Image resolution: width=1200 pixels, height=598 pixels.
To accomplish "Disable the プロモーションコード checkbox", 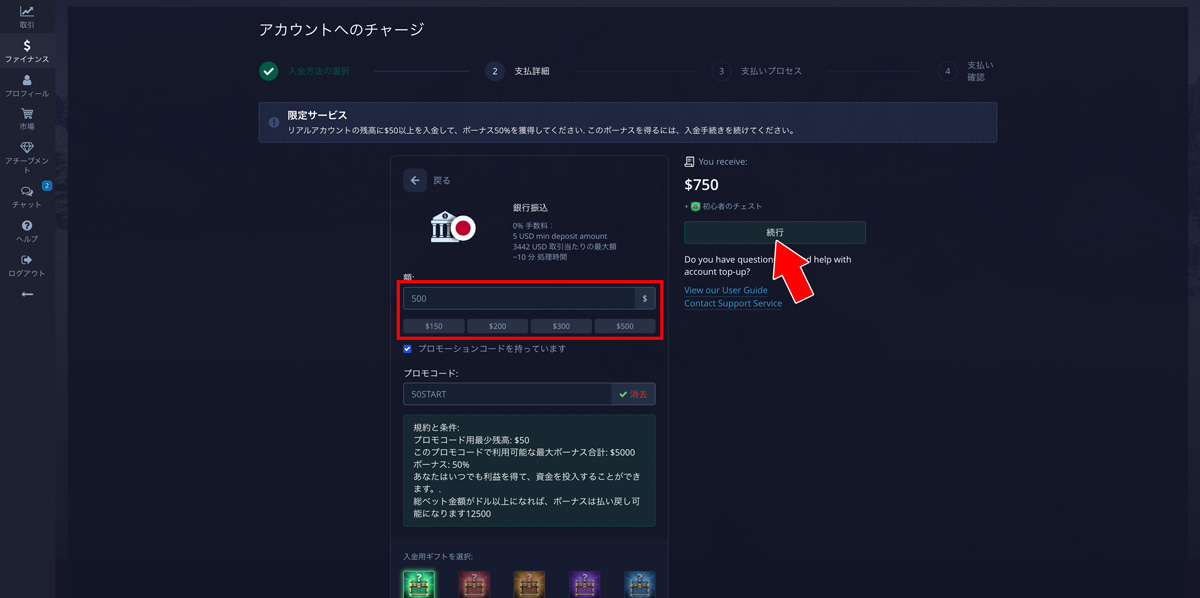I will tap(407, 348).
